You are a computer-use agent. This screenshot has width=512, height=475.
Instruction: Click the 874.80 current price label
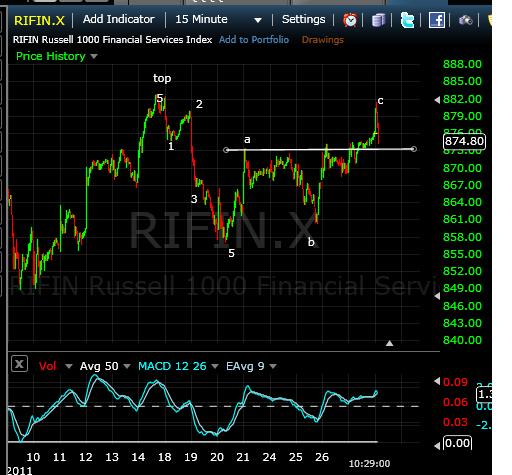464,141
